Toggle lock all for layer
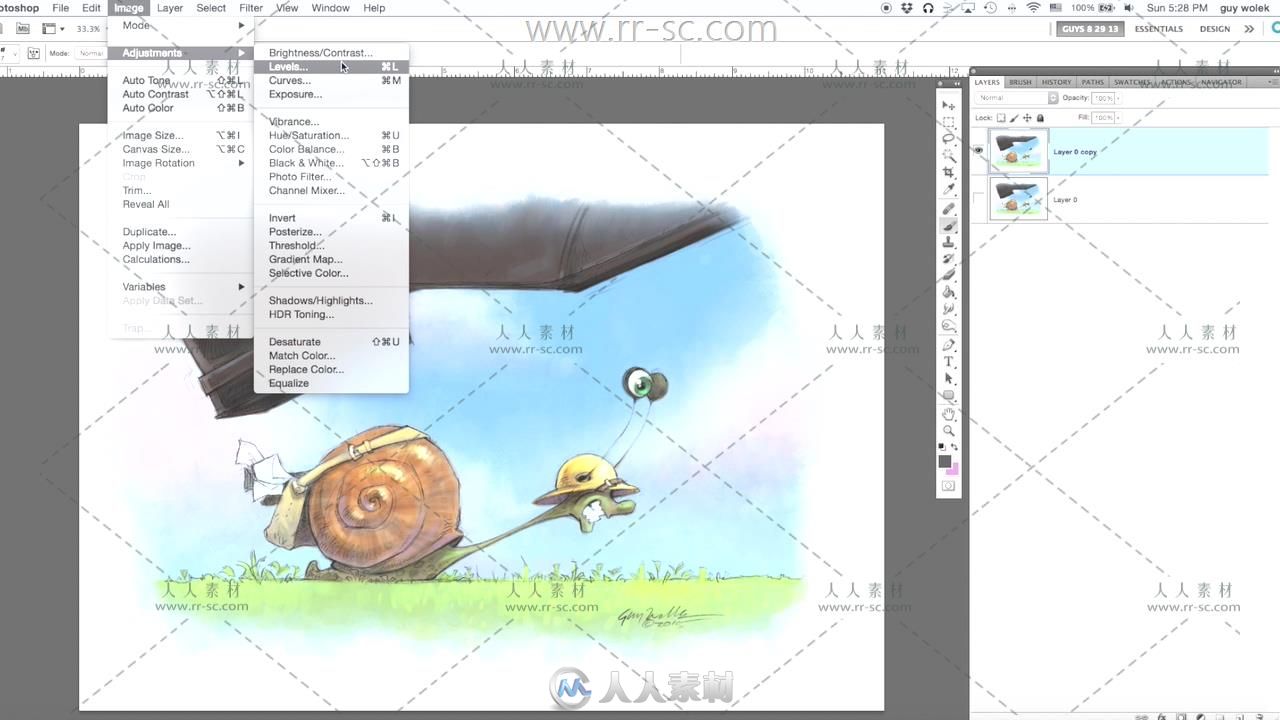 (x=1040, y=118)
